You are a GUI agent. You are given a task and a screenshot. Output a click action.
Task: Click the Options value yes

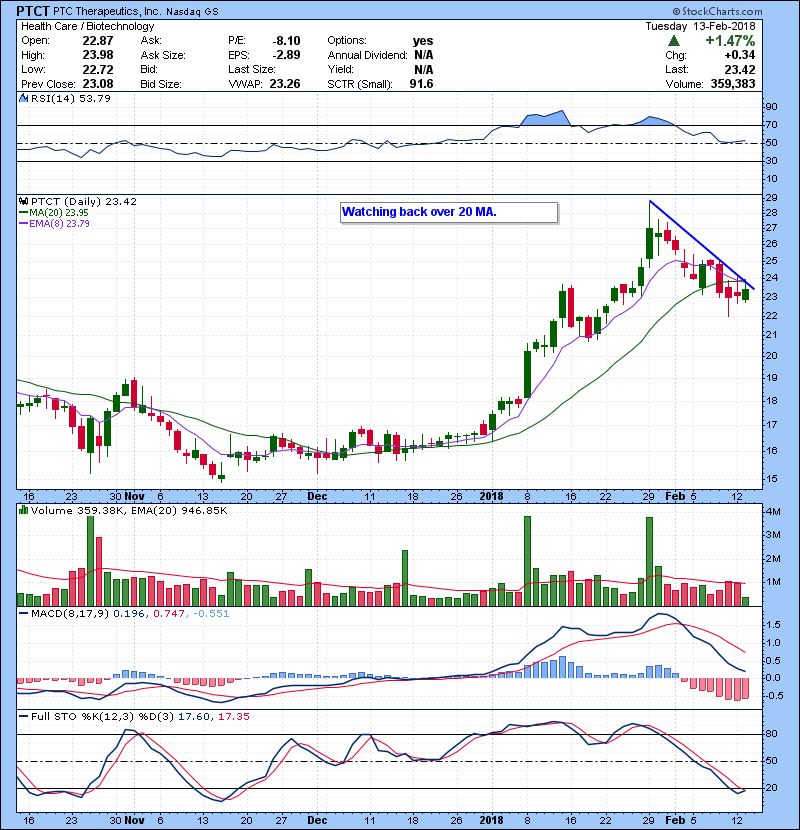click(423, 41)
